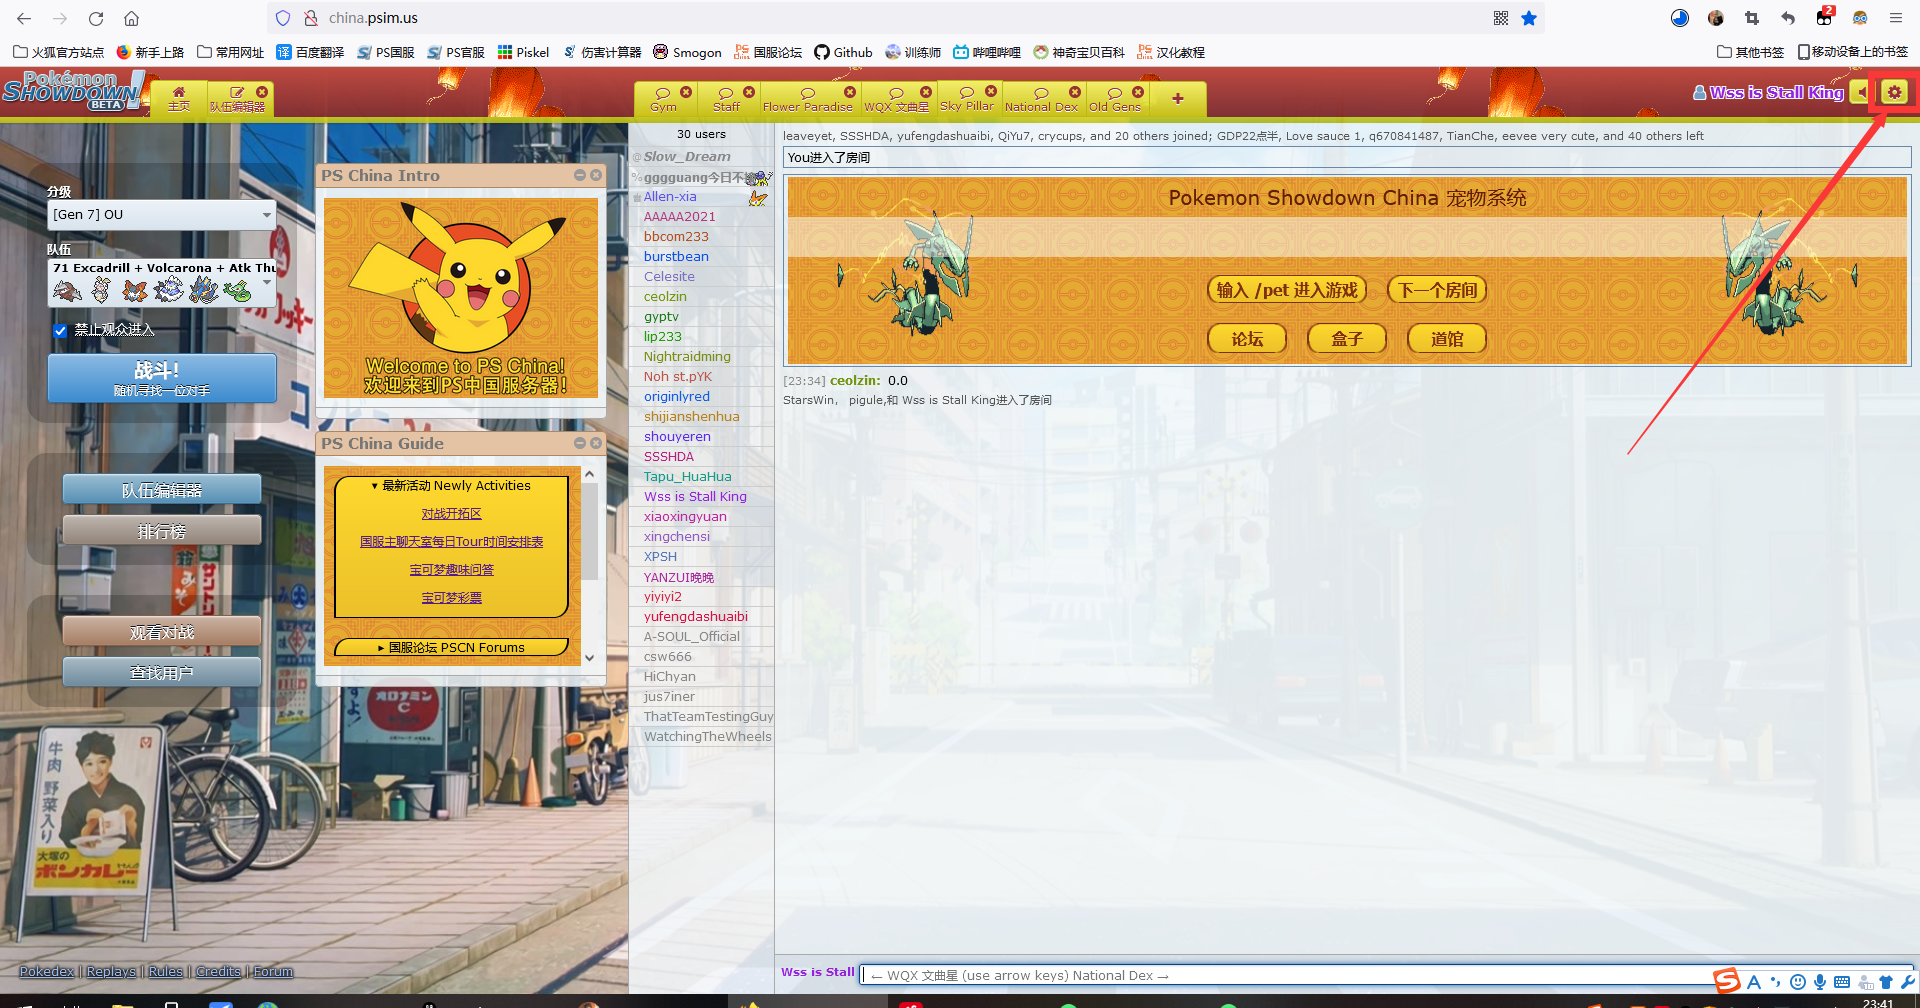Close the Sky Pillar room tab

(991, 91)
